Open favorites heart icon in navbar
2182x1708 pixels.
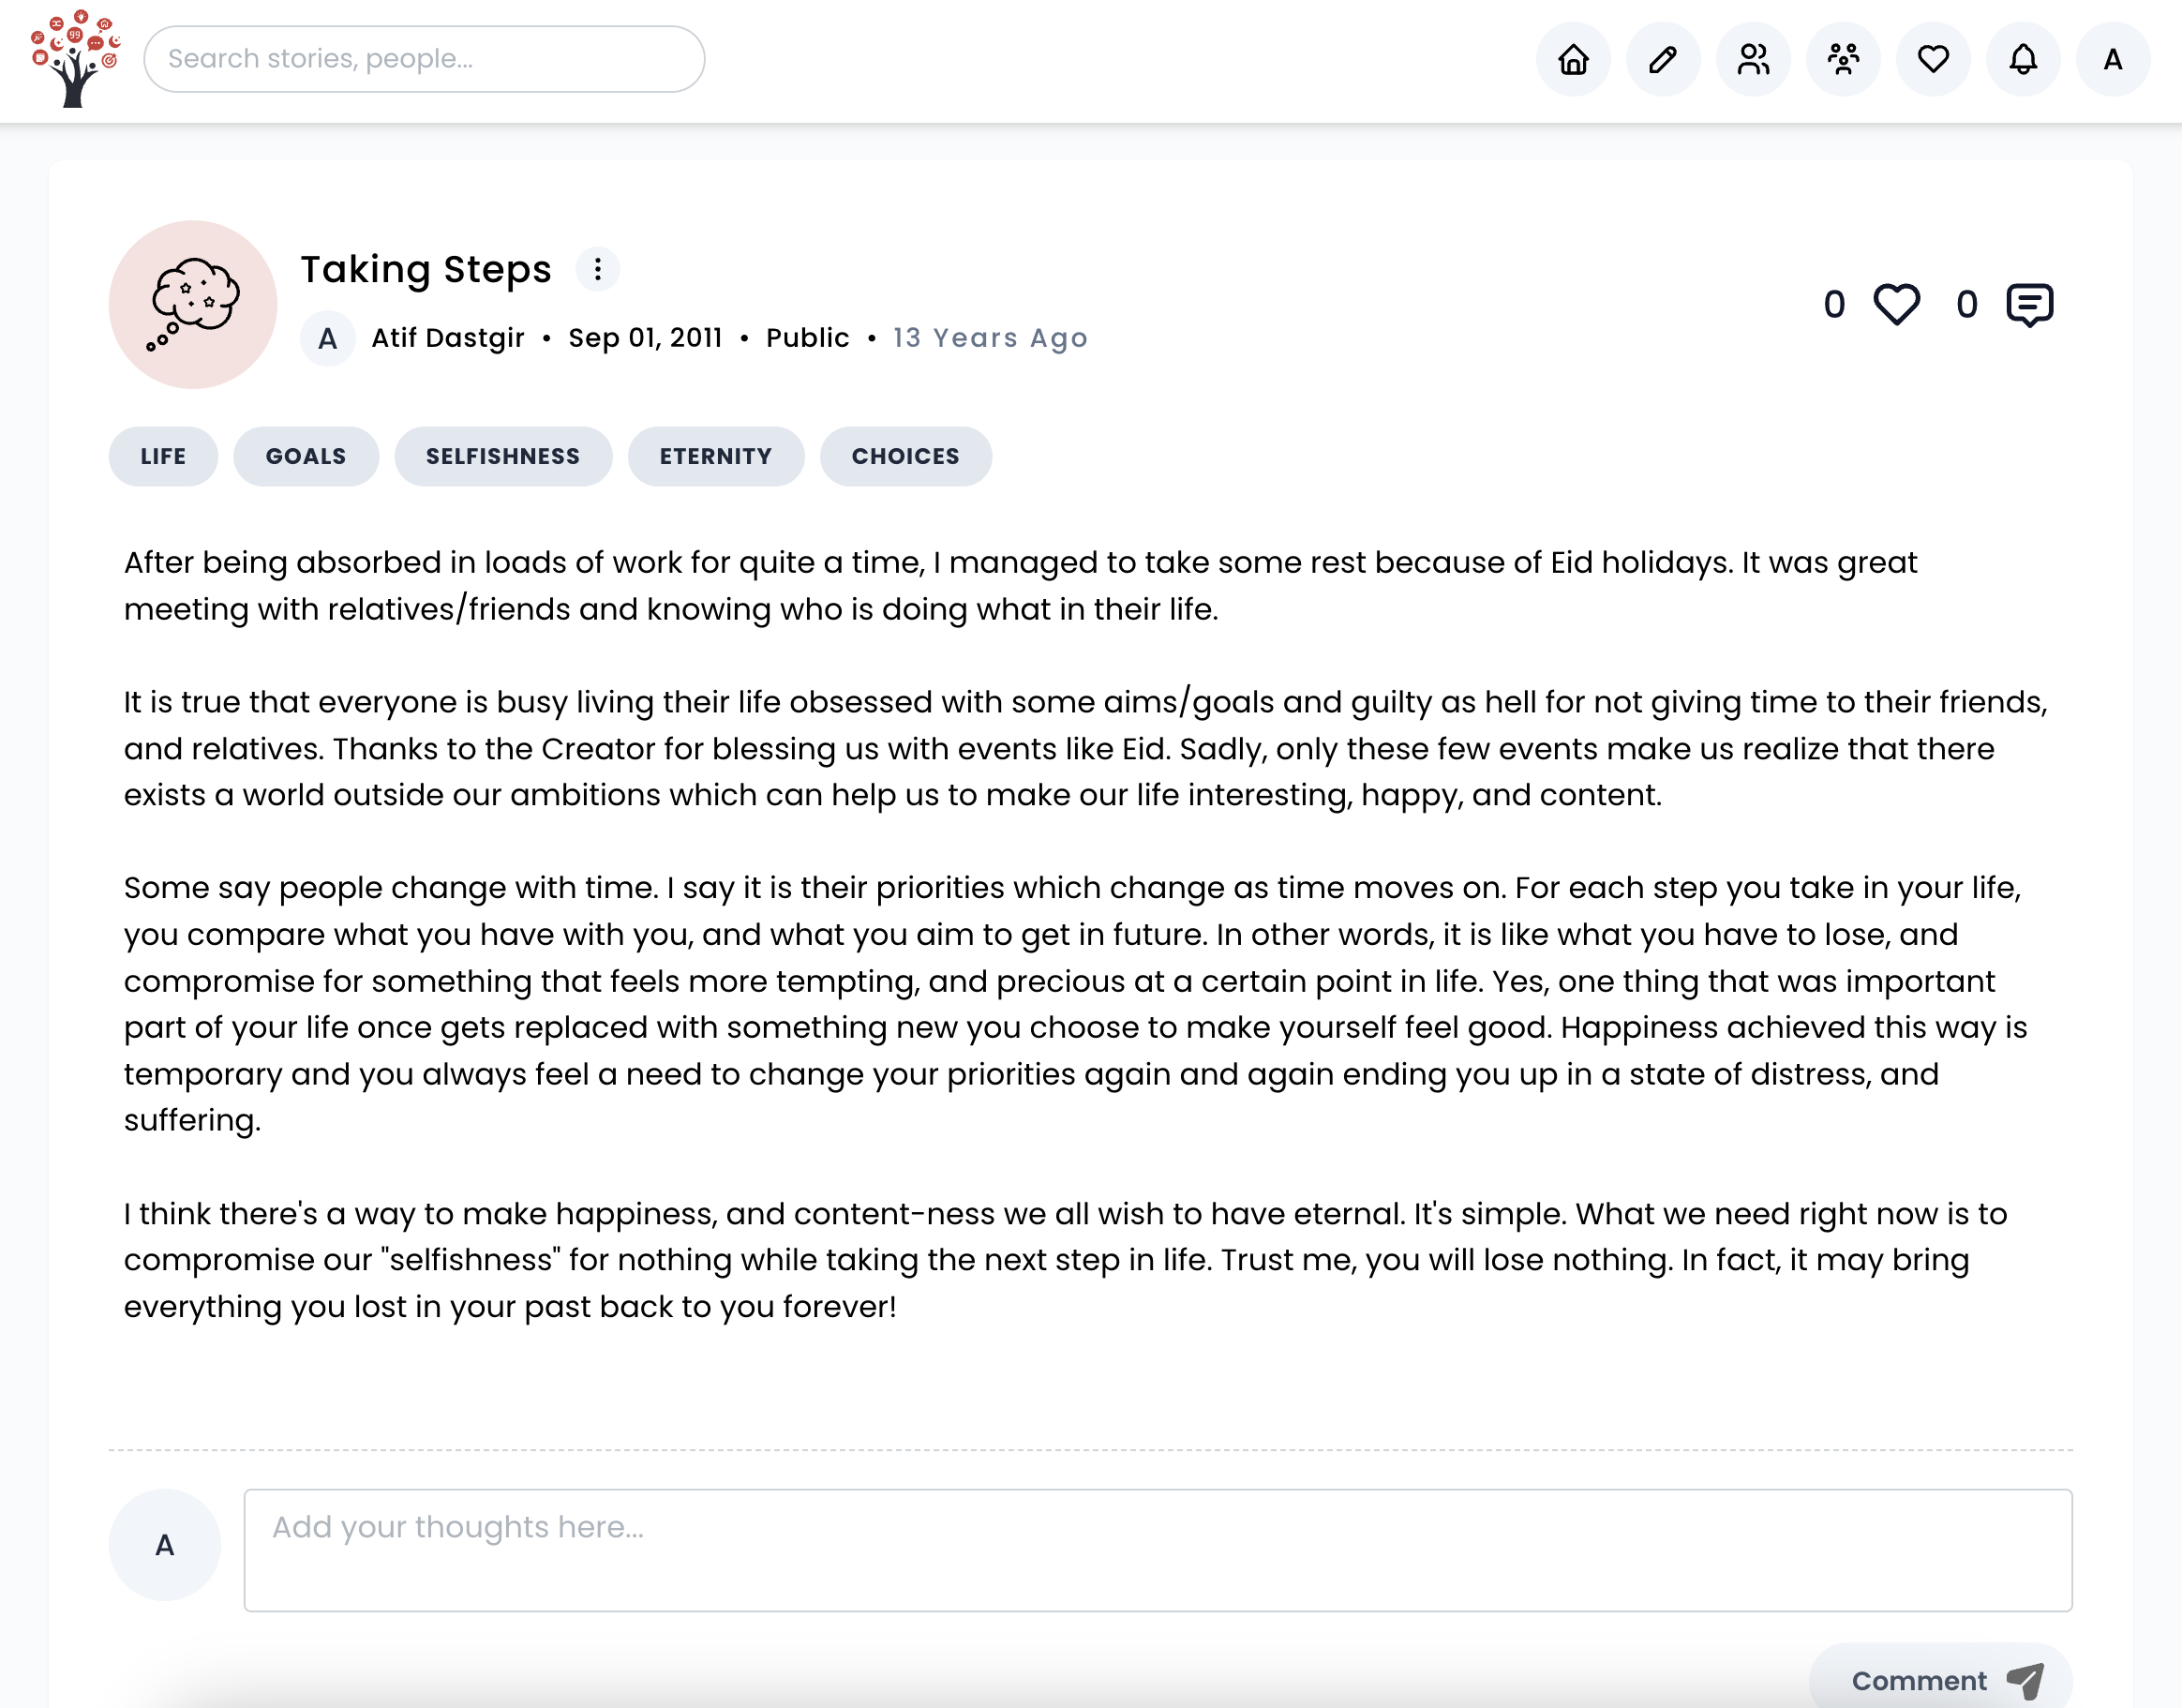coord(1933,60)
